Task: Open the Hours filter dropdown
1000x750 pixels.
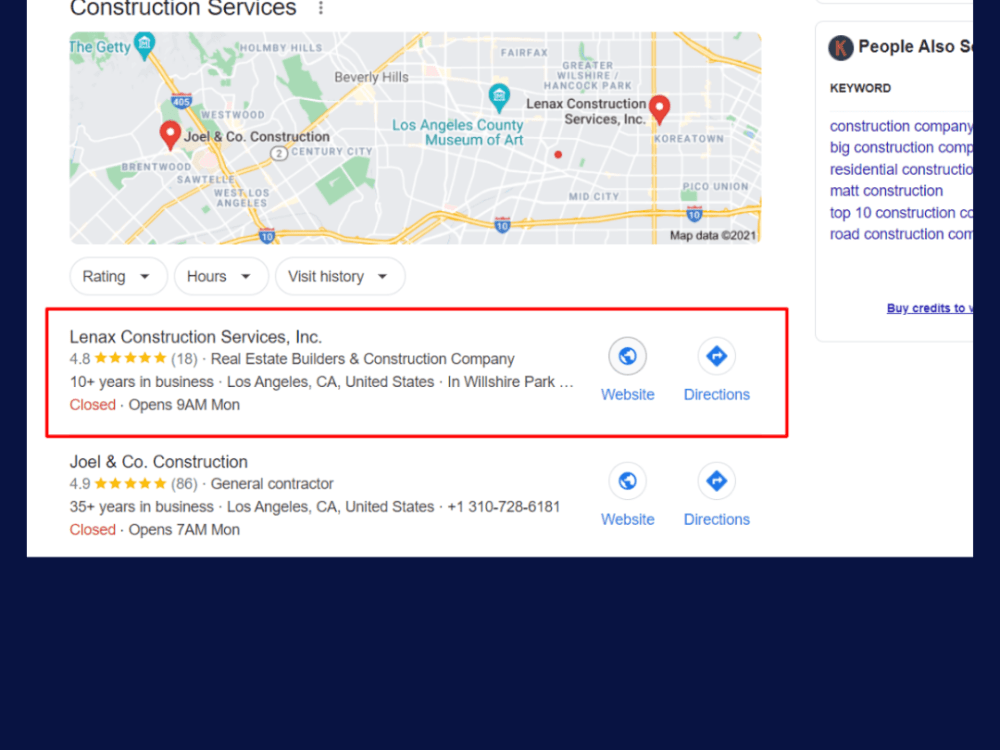Action: (x=221, y=276)
